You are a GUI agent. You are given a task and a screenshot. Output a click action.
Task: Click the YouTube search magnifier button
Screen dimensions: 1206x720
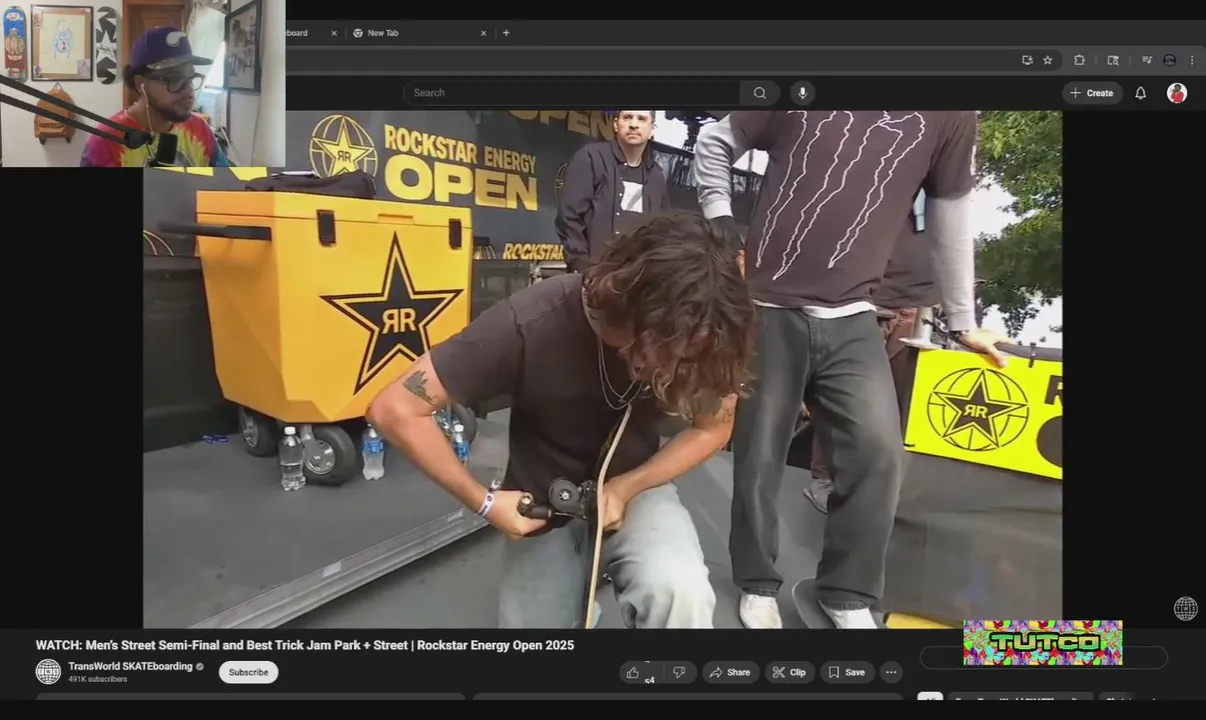click(760, 93)
